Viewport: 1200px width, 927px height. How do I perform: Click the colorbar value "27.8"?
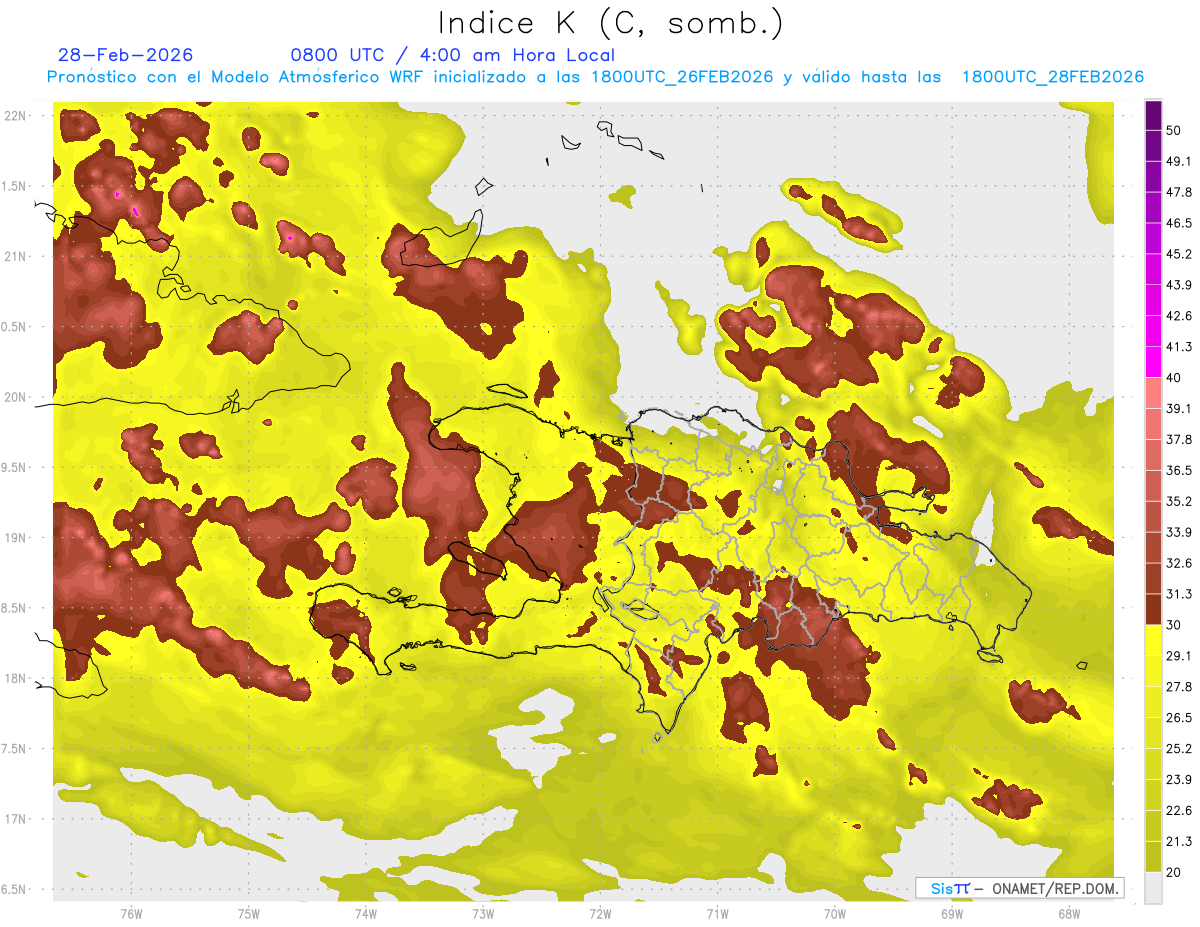click(x=1180, y=686)
